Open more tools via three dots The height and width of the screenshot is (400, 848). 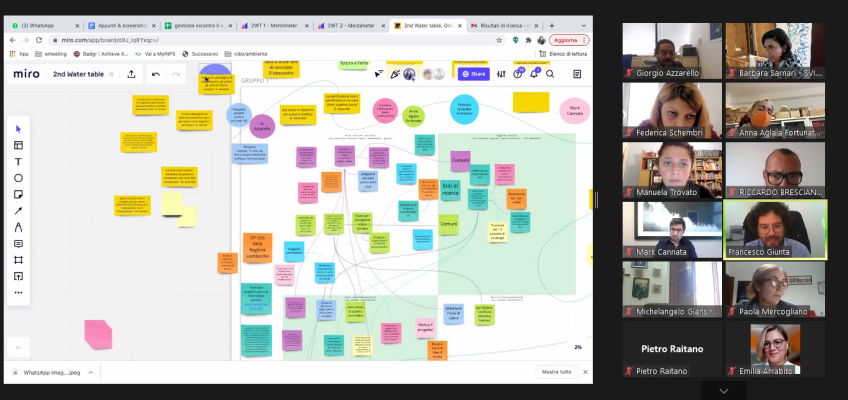(18, 292)
